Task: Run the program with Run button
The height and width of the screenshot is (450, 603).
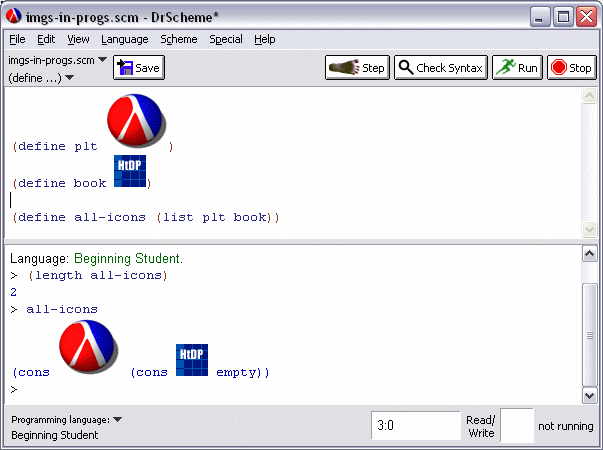Action: [517, 68]
